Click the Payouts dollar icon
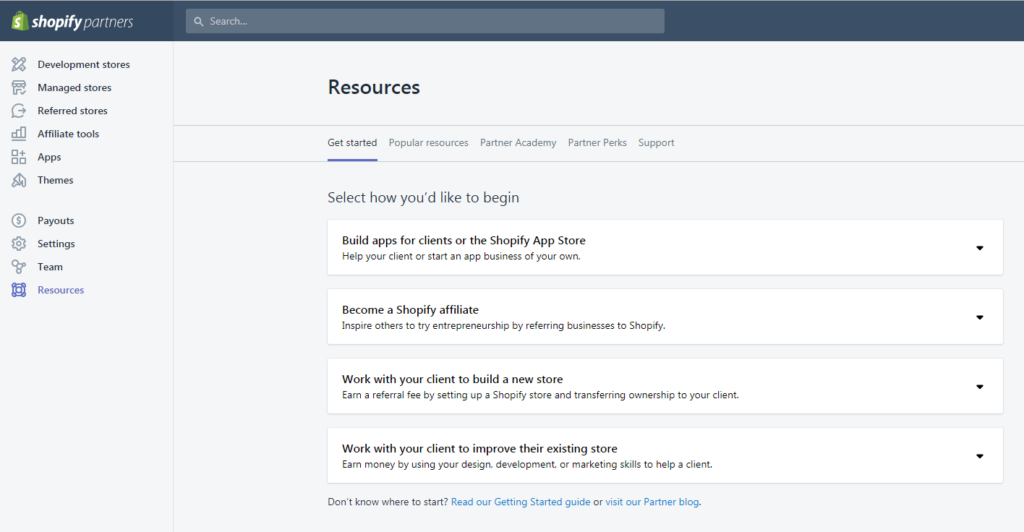1024x532 pixels. pos(19,221)
